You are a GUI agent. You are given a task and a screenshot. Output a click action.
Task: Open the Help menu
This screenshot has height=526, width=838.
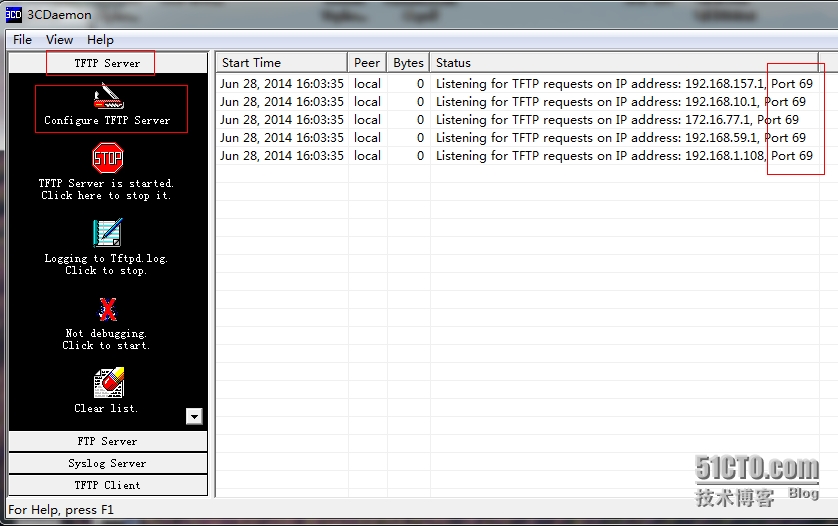100,40
